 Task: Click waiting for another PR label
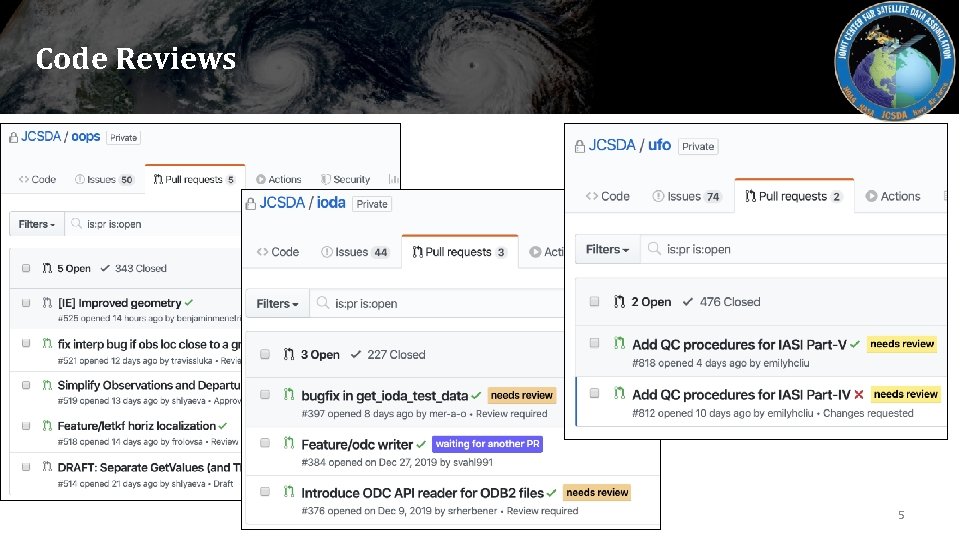[x=487, y=444]
